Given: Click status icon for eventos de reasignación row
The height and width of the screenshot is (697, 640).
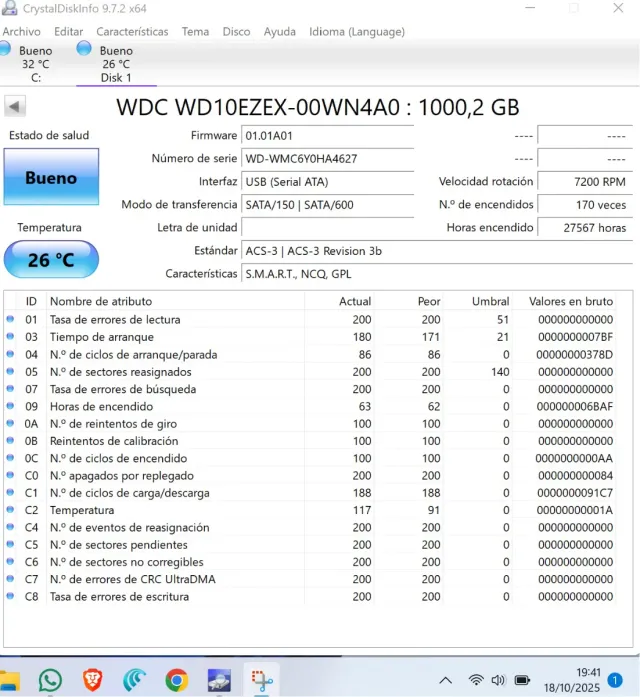Looking at the screenshot, I should coord(10,527).
